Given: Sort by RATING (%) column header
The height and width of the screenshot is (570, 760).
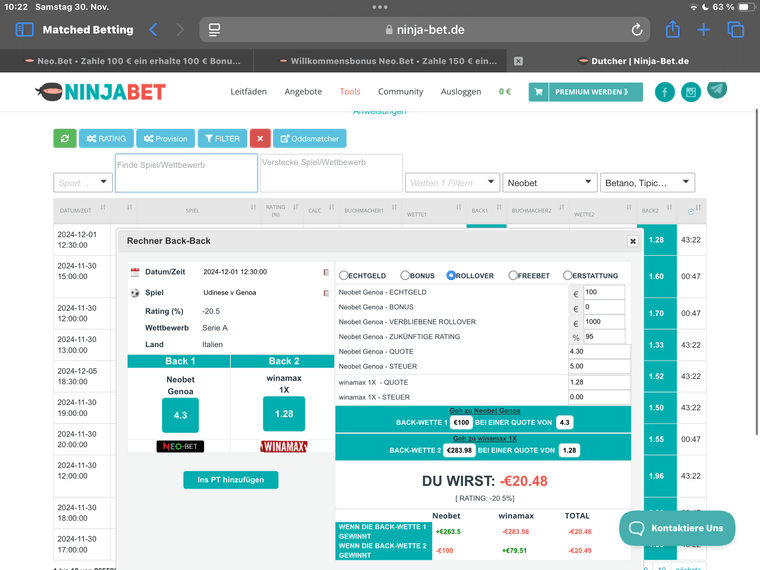Looking at the screenshot, I should click(x=282, y=211).
